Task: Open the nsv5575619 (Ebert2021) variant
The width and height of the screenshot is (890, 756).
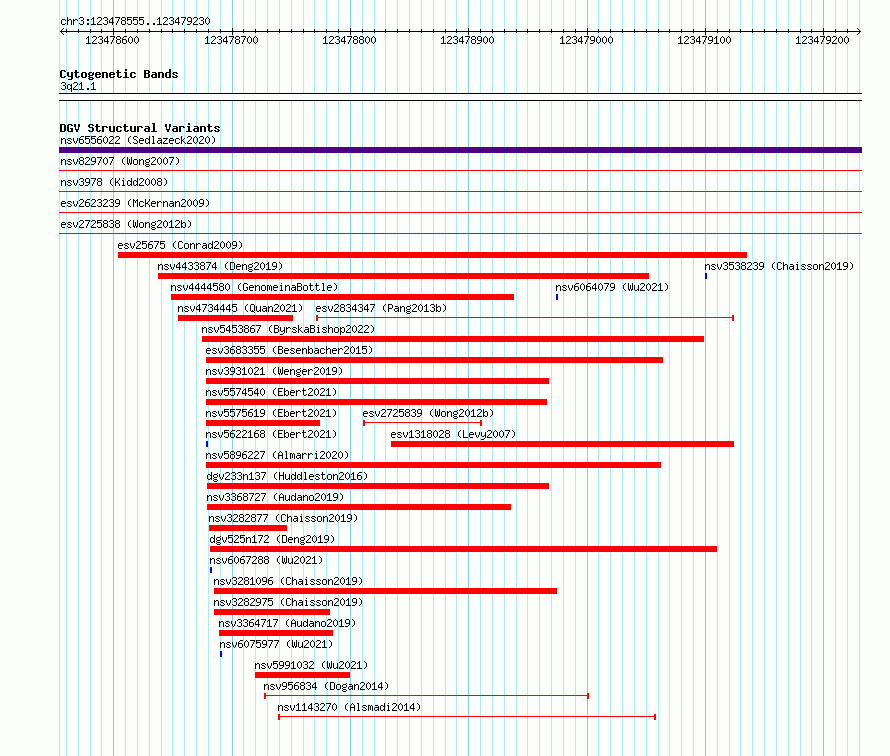Action: coord(271,413)
